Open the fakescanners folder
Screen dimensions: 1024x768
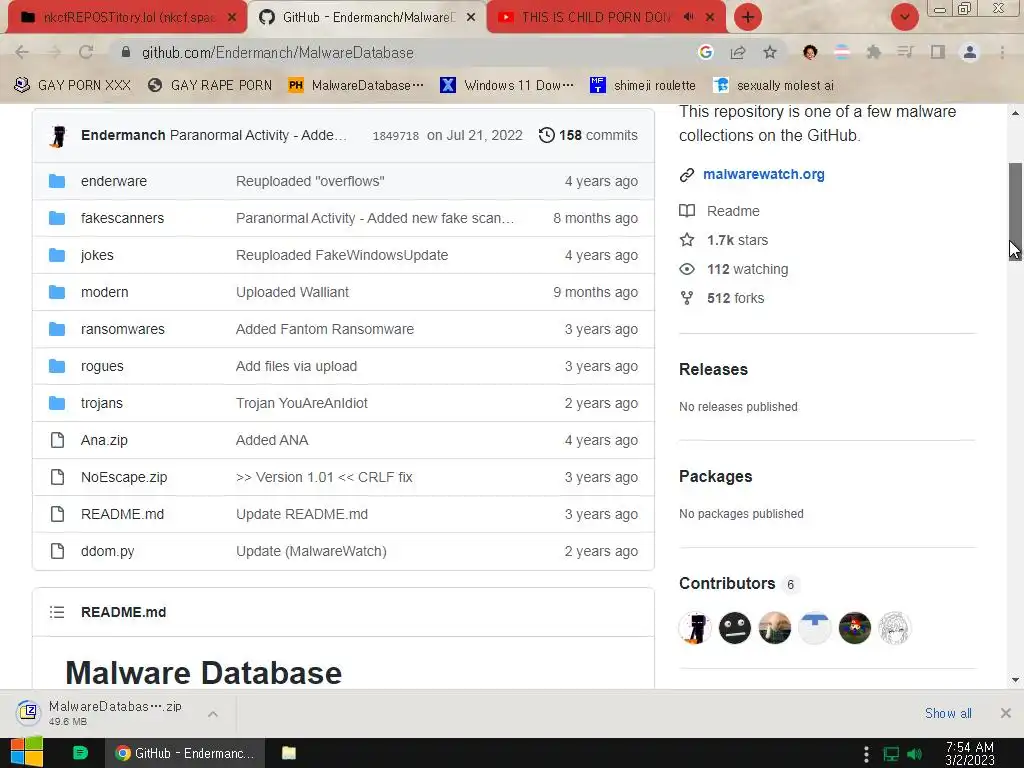tap(122, 218)
